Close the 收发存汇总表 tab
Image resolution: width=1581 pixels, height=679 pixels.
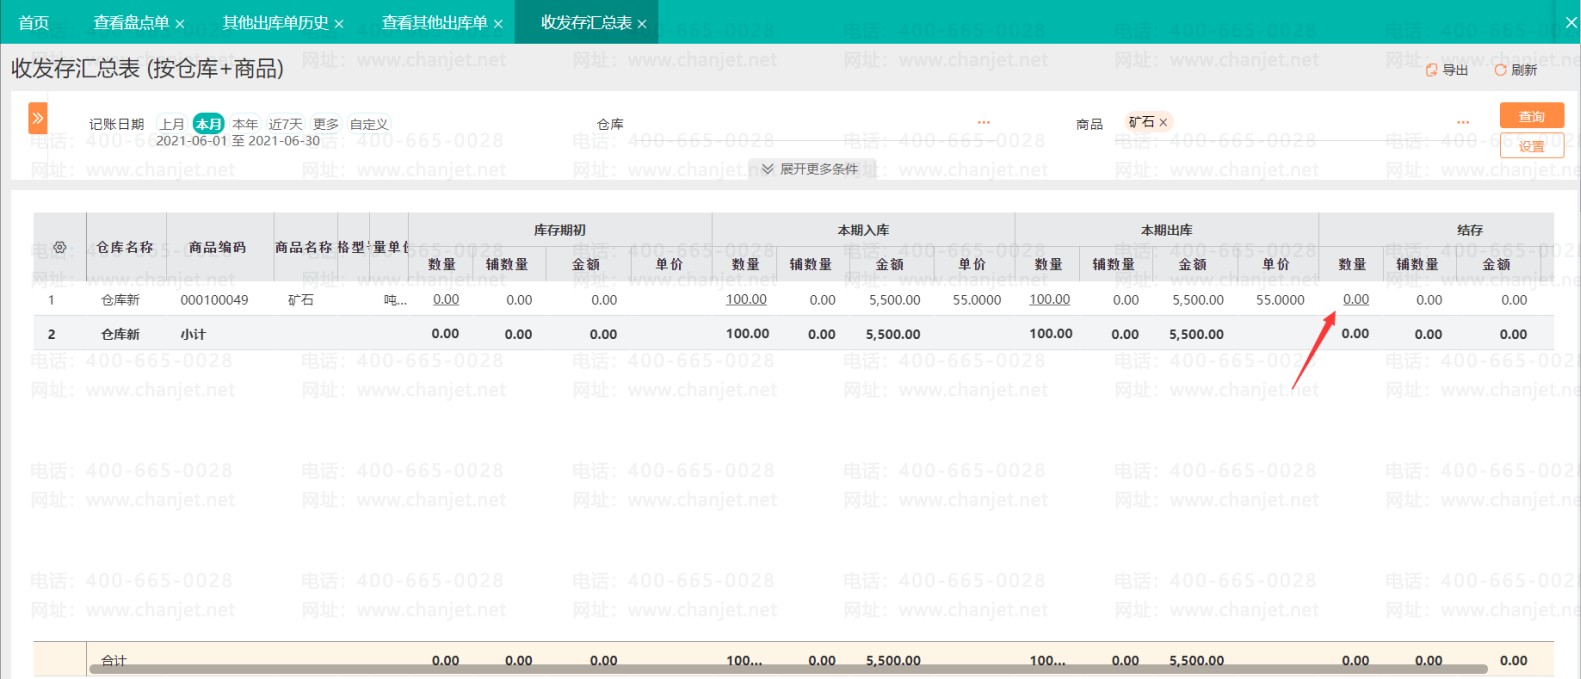pos(642,24)
